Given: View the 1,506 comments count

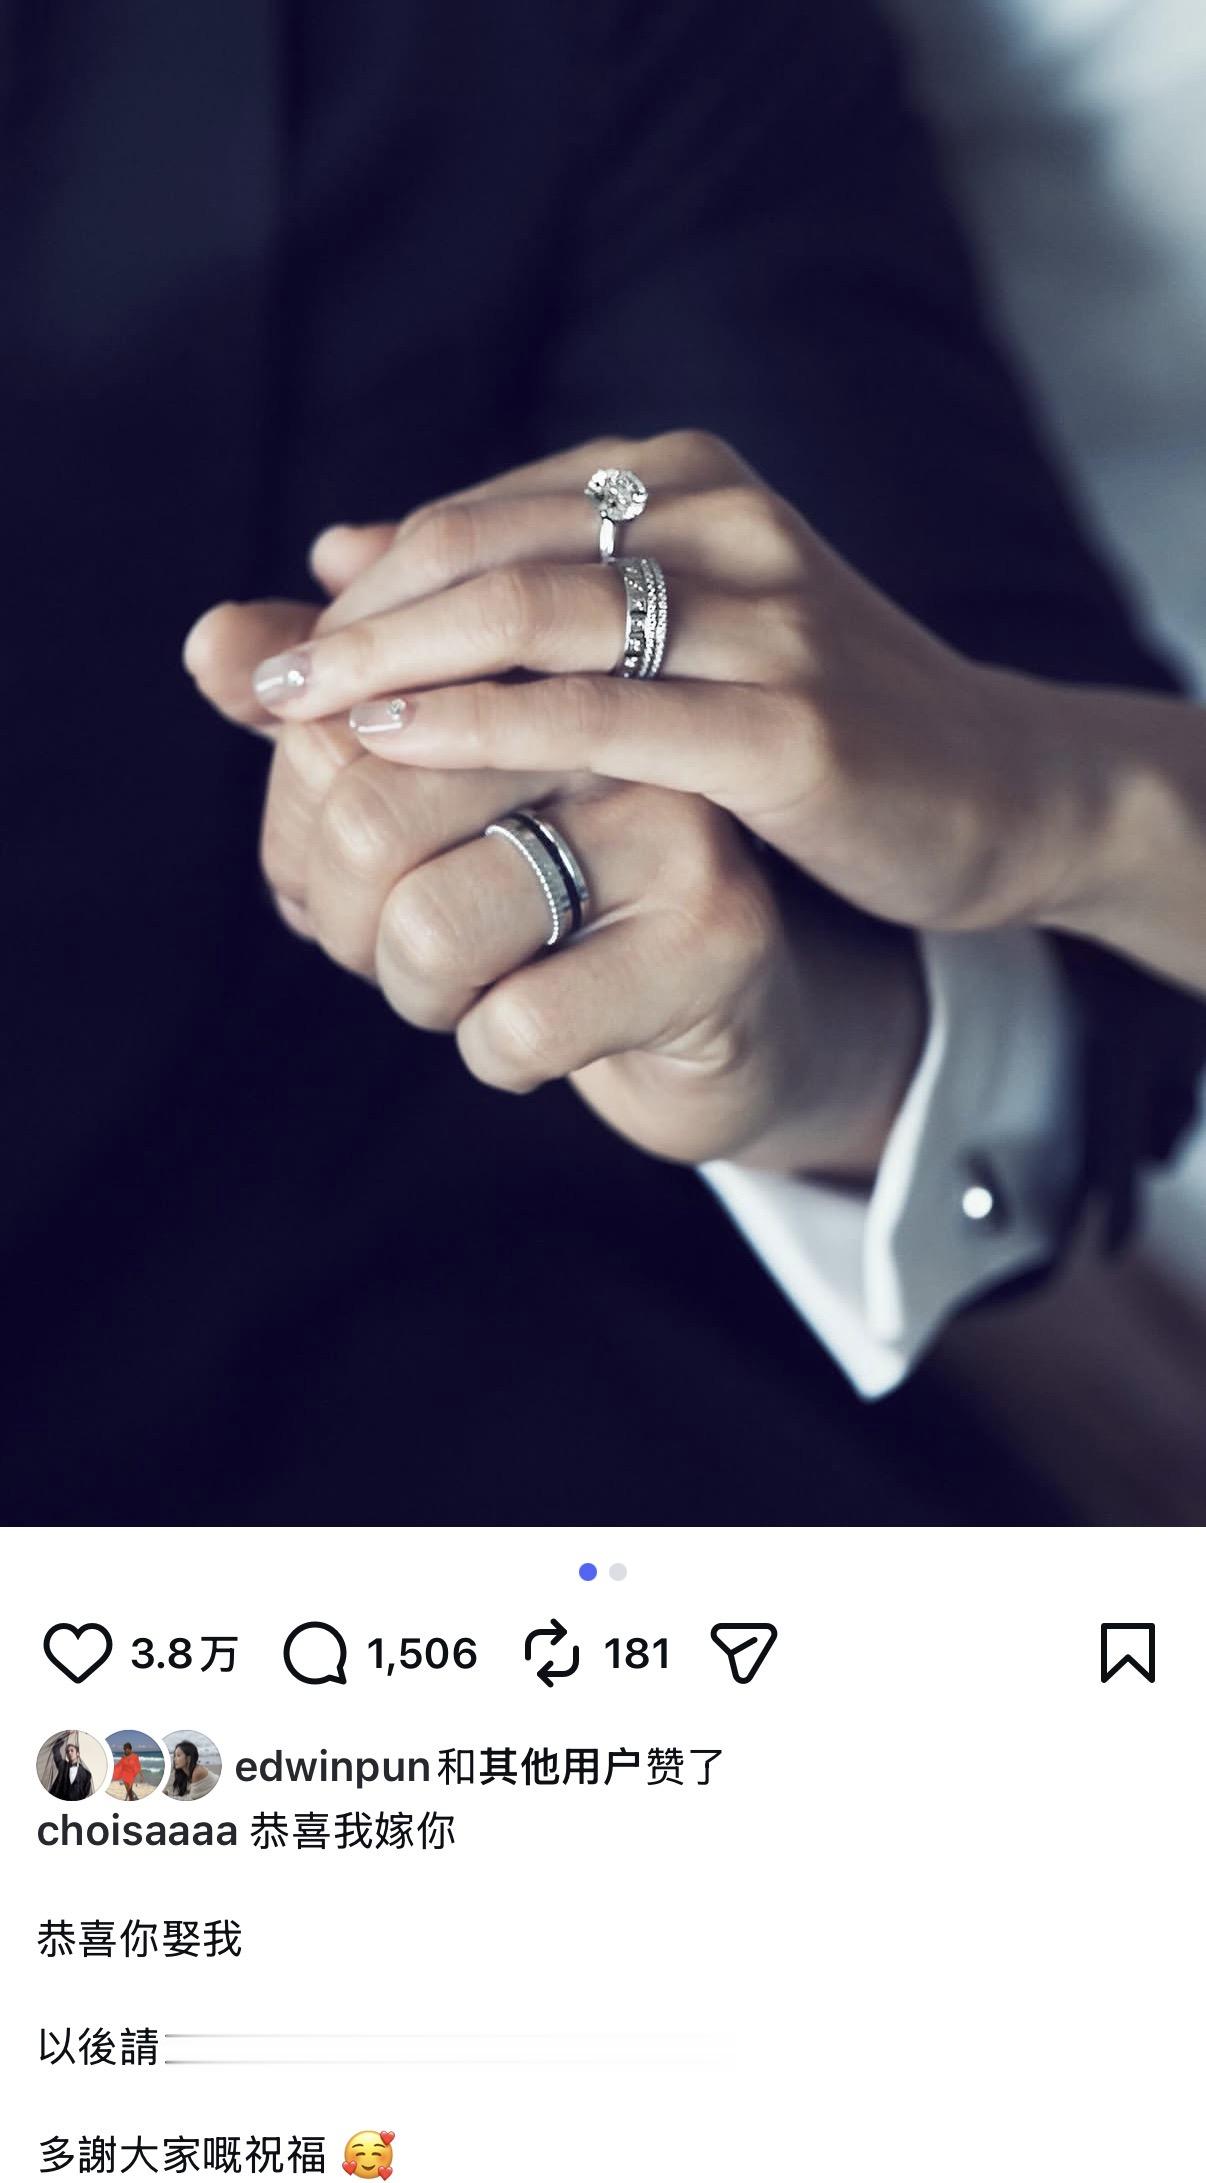Looking at the screenshot, I should [422, 1654].
